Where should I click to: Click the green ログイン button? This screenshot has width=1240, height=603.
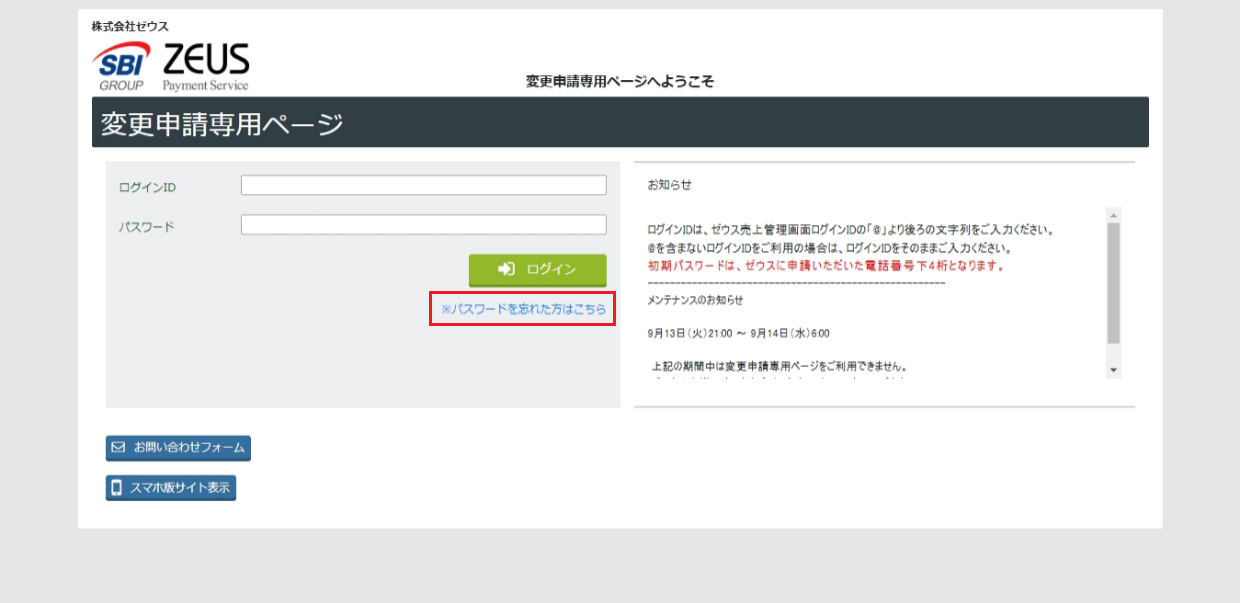pos(537,270)
